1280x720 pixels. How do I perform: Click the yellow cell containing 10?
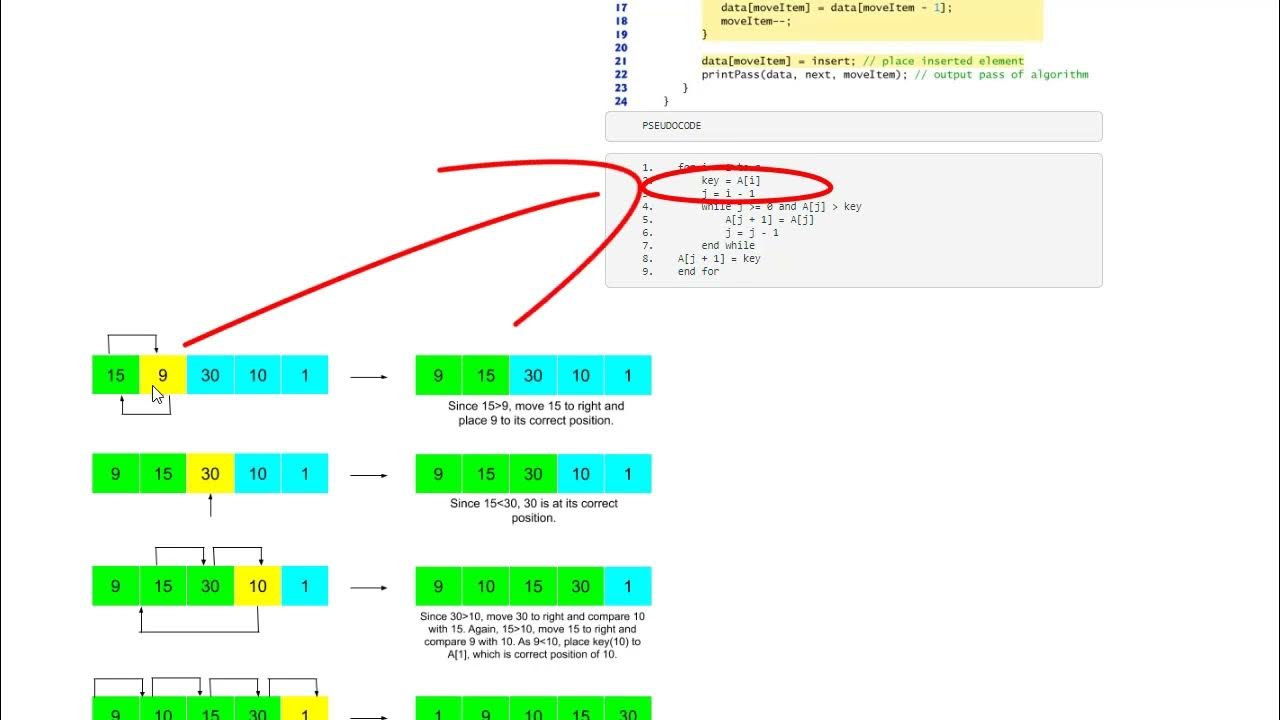click(258, 586)
